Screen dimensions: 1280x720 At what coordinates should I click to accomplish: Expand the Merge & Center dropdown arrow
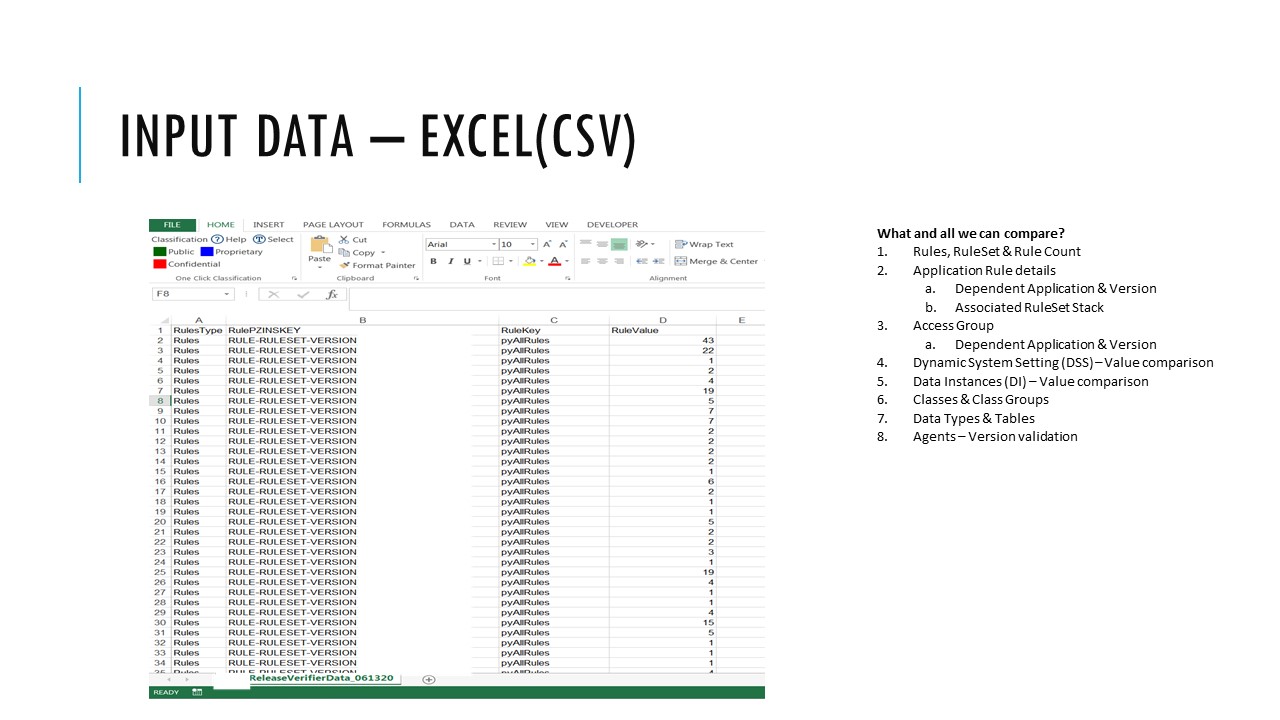[762, 261]
